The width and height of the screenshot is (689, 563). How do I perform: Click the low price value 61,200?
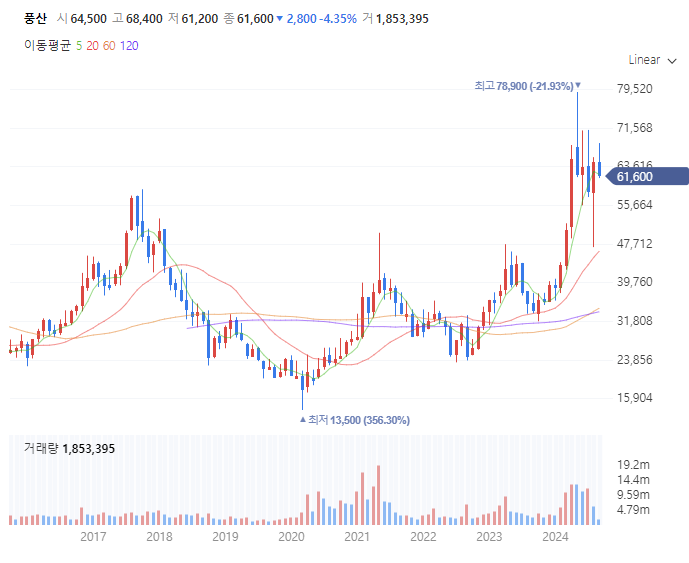(x=199, y=19)
